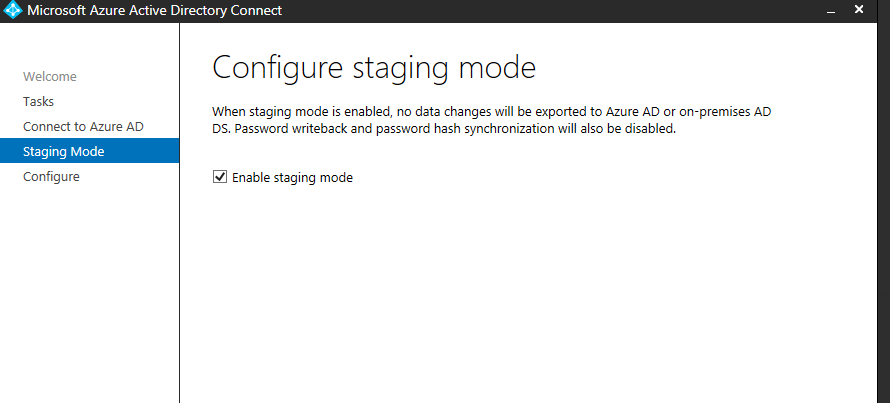This screenshot has width=890, height=403.
Task: Jump to the Configure step
Action: coord(51,177)
